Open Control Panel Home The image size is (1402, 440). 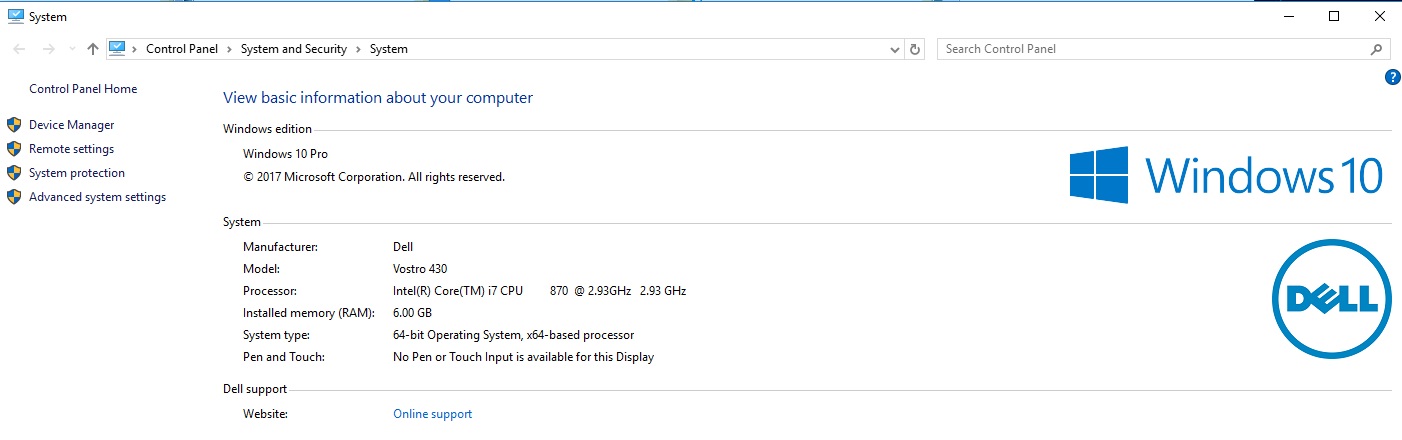point(83,89)
